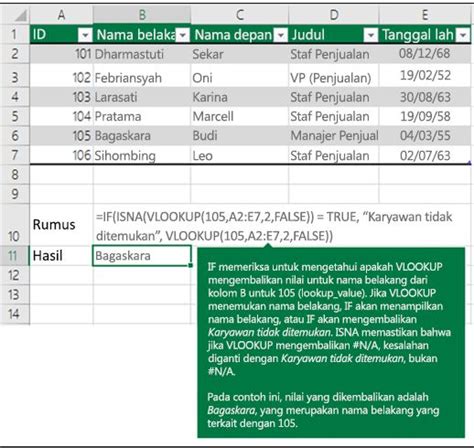Image resolution: width=474 pixels, height=448 pixels.
Task: Click the date 02/07/63 cell
Action: pos(425,155)
